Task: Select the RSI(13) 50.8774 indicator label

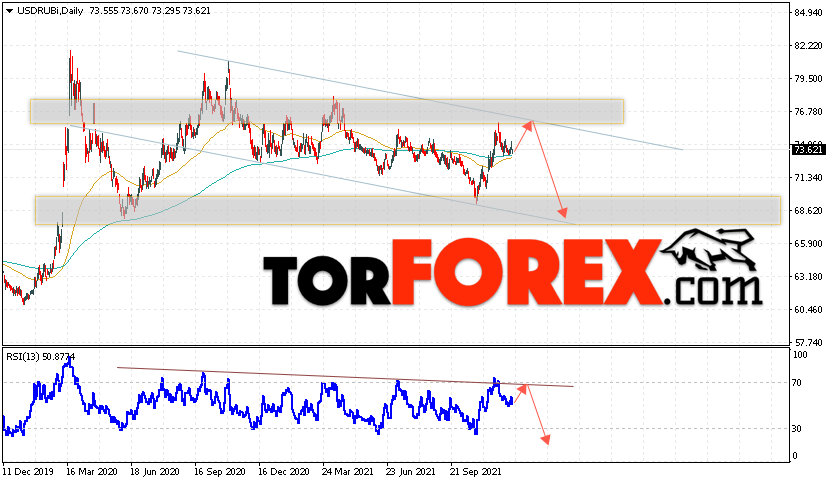Action: tap(41, 357)
